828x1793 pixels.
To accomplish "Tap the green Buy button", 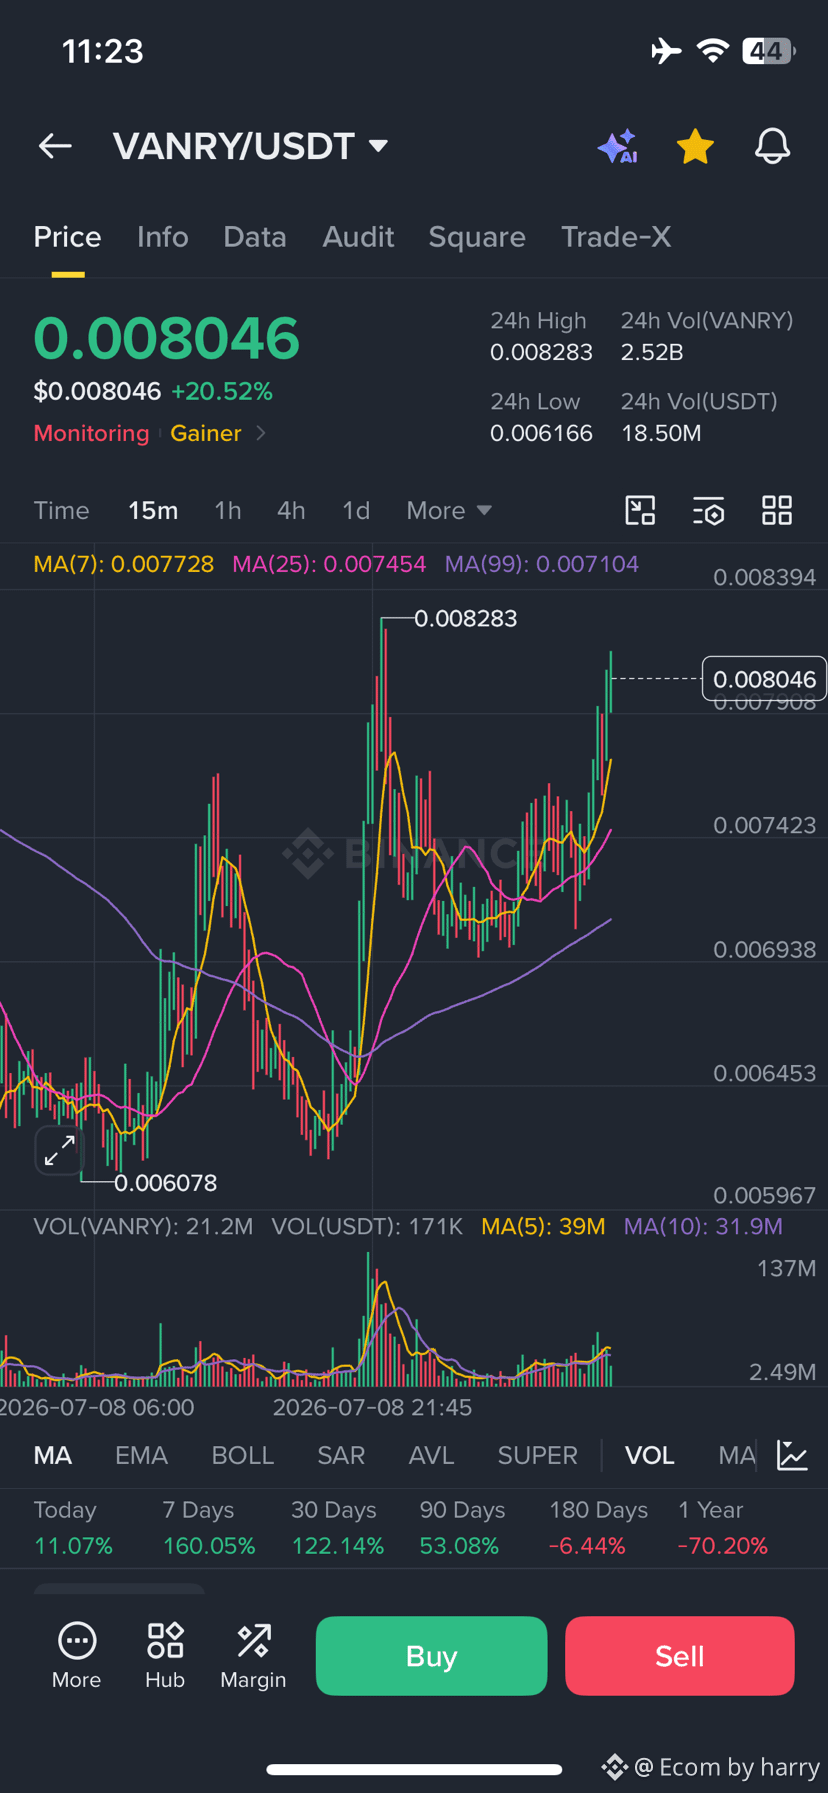I will (x=432, y=1656).
